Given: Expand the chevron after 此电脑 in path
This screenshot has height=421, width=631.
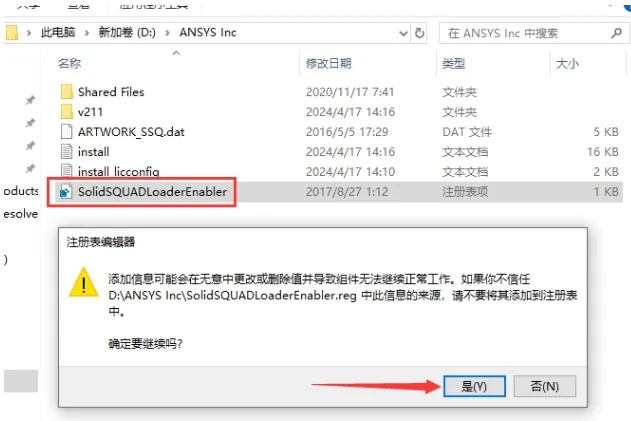Looking at the screenshot, I should pos(87,33).
